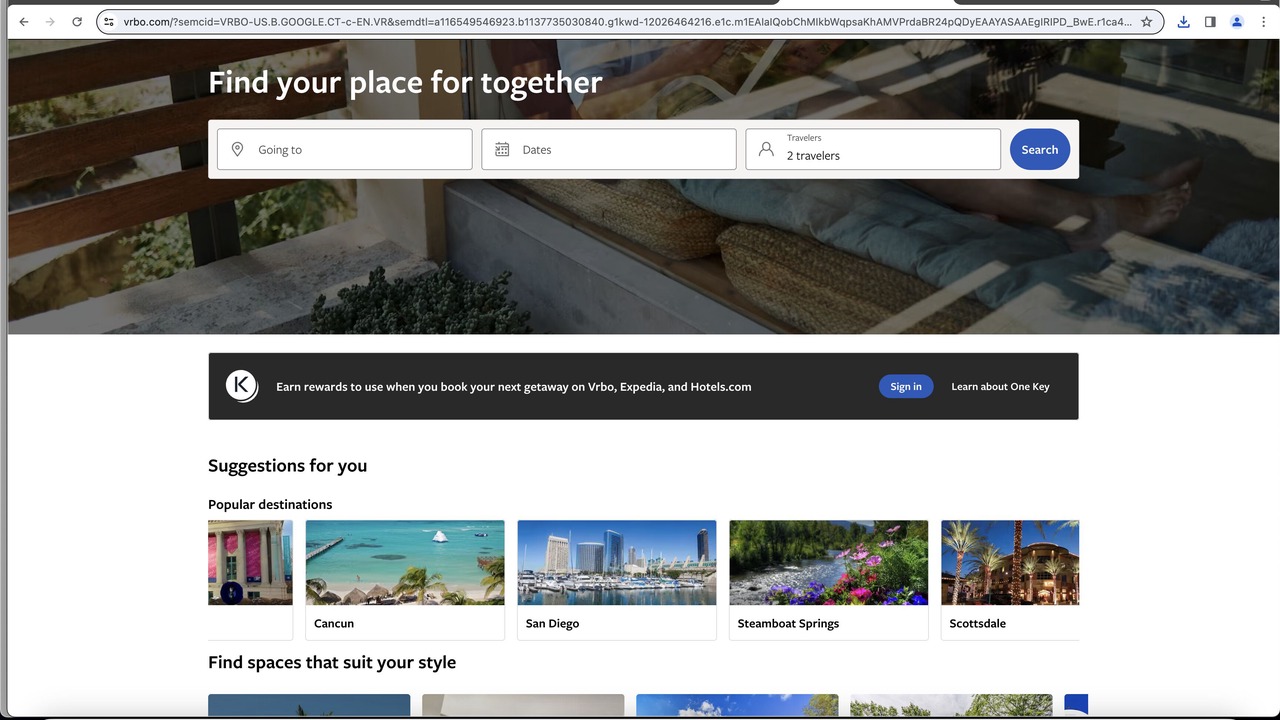
Task: Click the Going to destination field
Action: [x=345, y=149]
